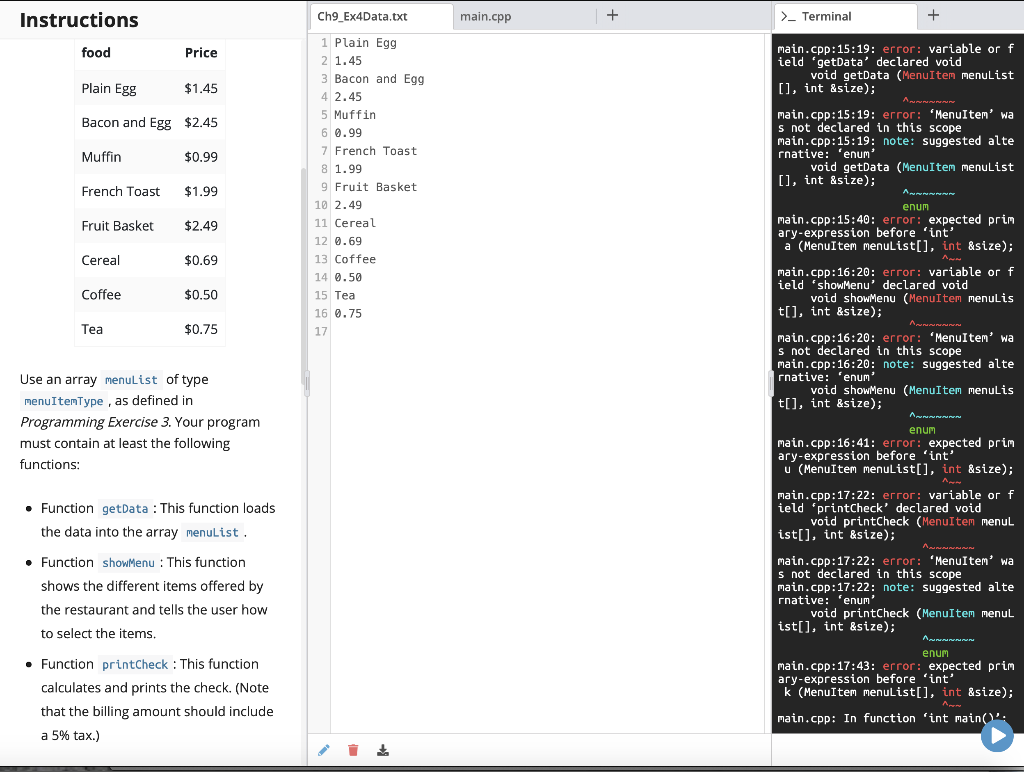The image size is (1024, 772).
Task: Click line number 10 in the editor gutter
Action: (x=319, y=205)
